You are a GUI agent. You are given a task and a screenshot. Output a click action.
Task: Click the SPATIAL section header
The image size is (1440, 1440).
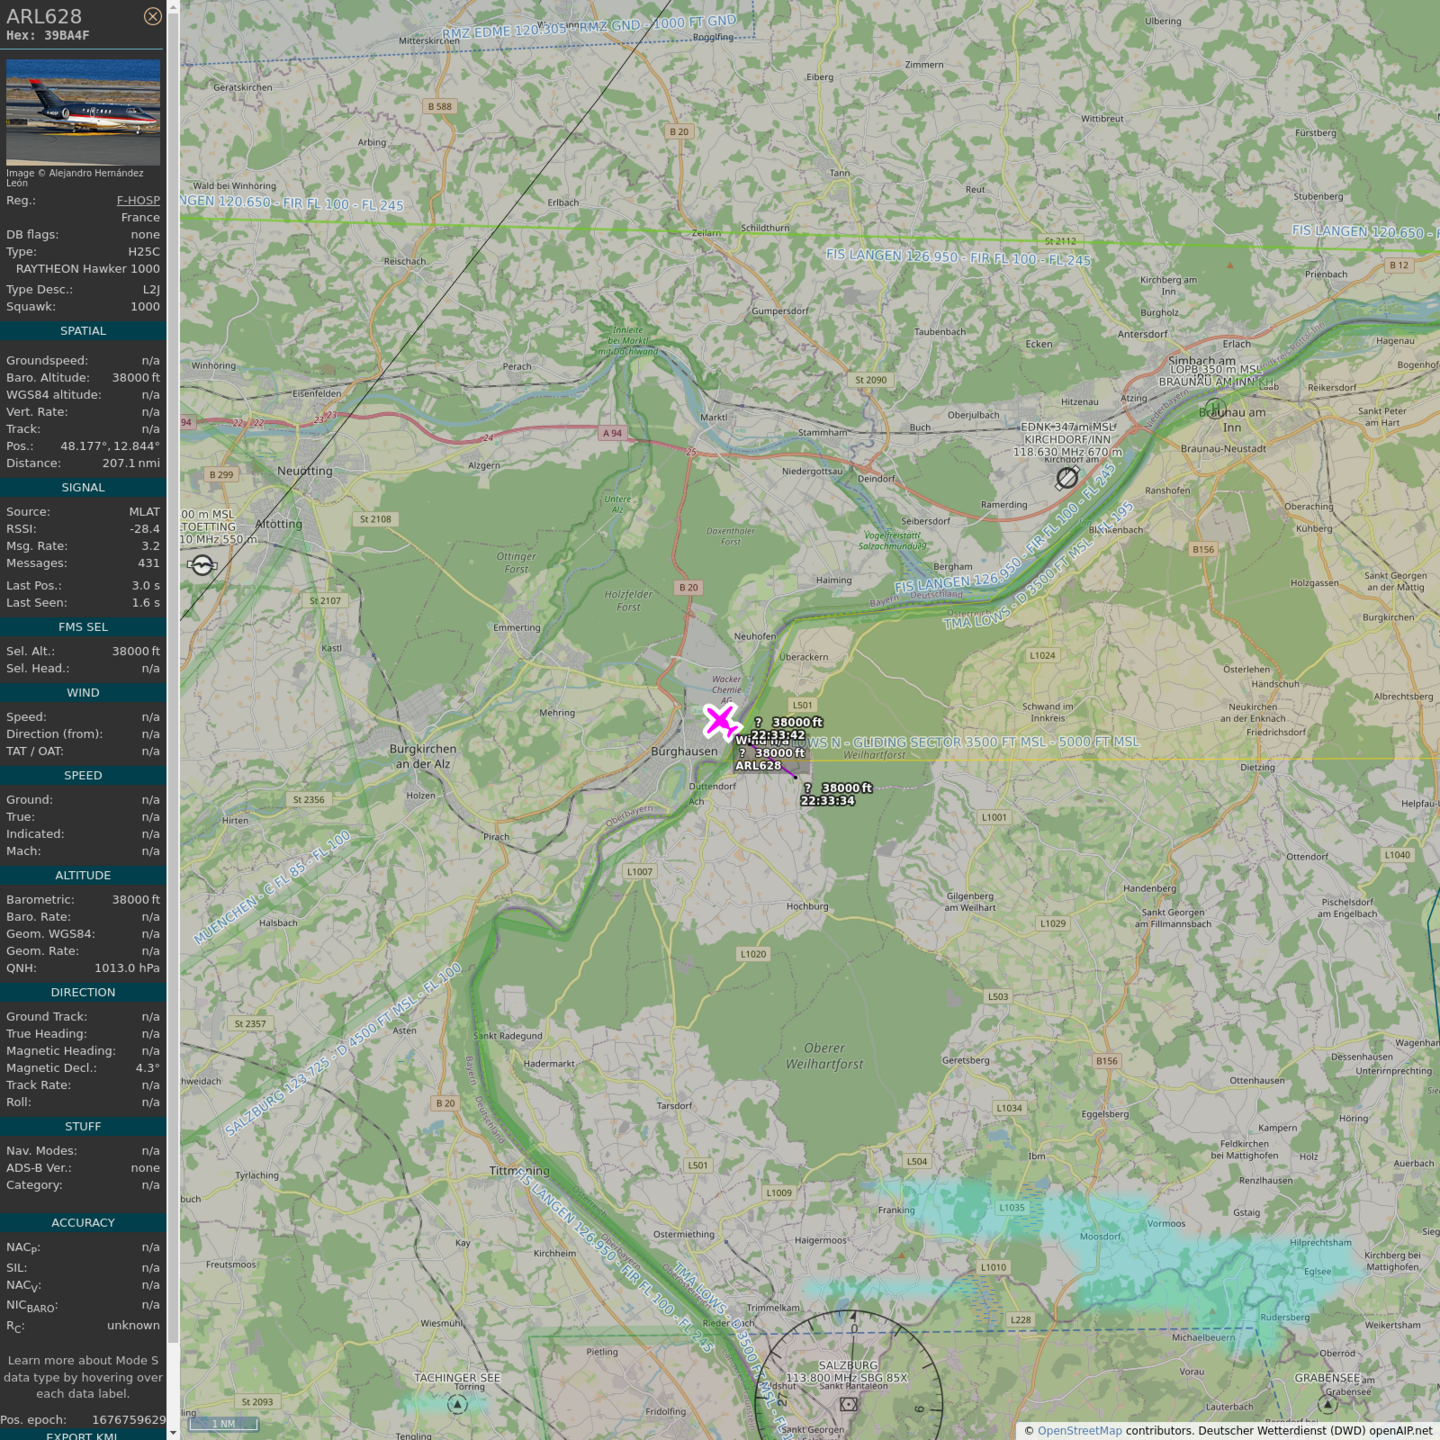pyautogui.click(x=83, y=331)
